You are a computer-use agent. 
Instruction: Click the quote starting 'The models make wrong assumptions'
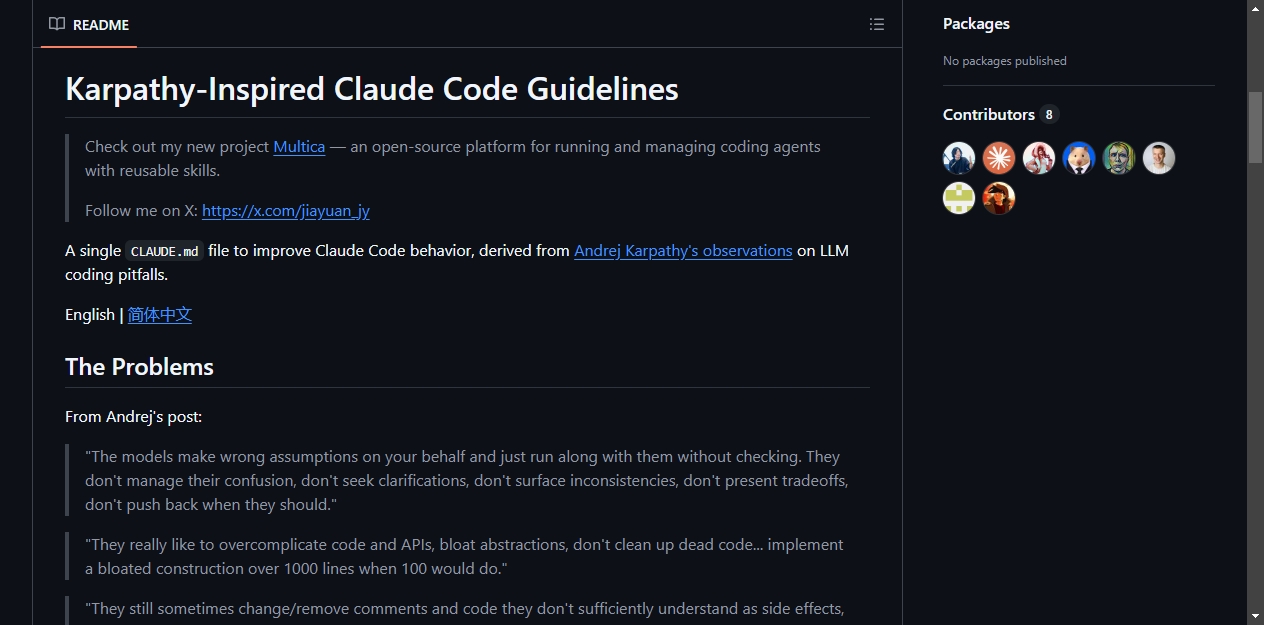click(467, 480)
